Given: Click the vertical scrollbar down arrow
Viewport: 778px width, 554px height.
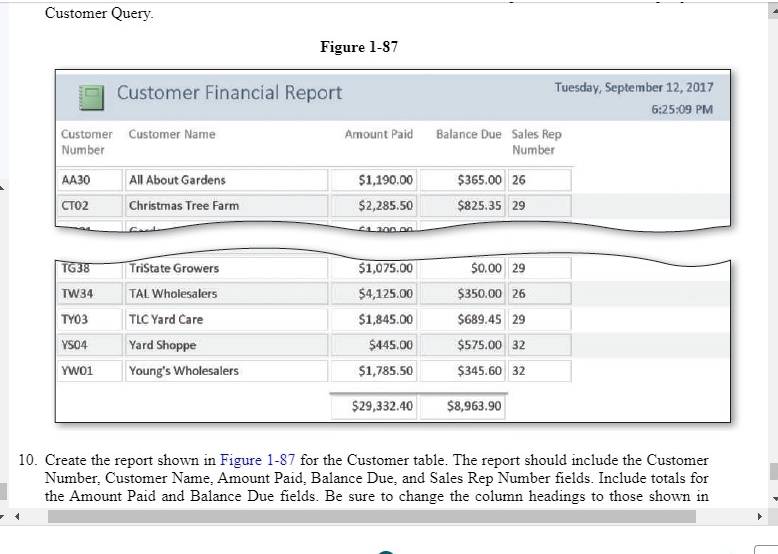Looking at the screenshot, I should pyautogui.click(x=774, y=499).
